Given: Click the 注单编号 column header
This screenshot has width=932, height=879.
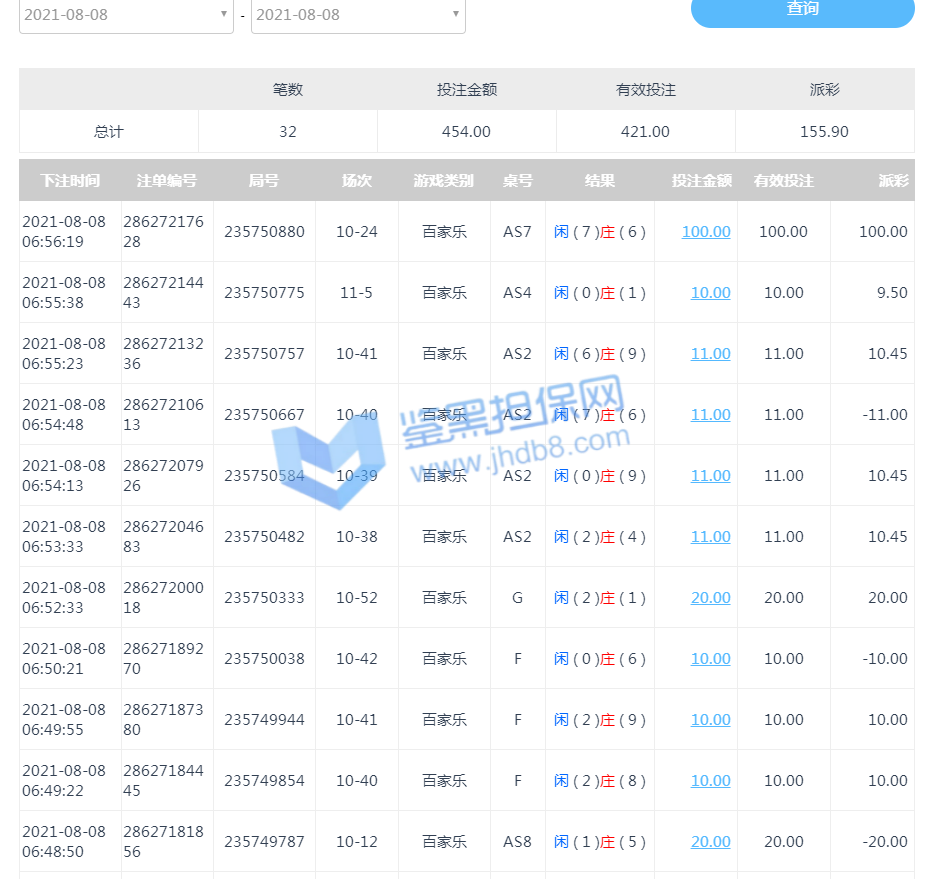Looking at the screenshot, I should click(x=167, y=181).
